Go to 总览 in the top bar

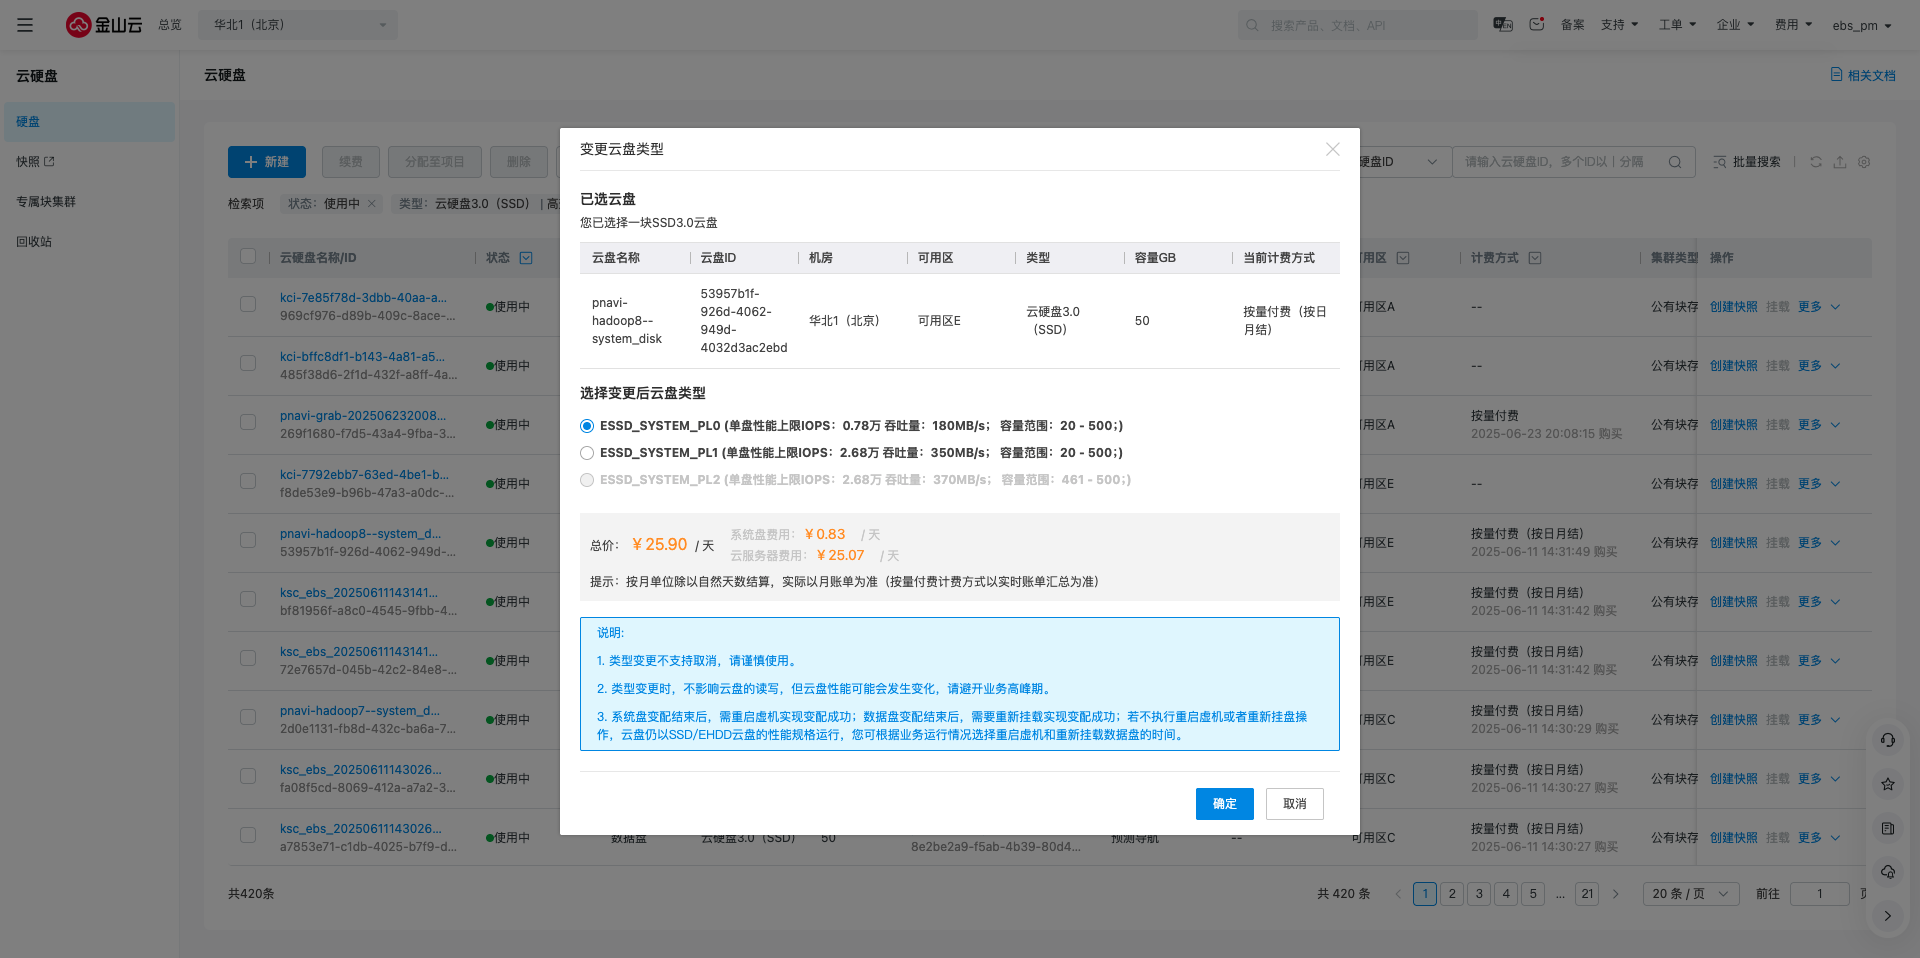(170, 25)
